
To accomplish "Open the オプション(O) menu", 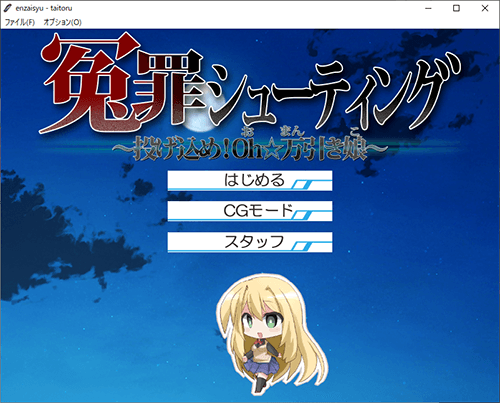I will 62,22.
